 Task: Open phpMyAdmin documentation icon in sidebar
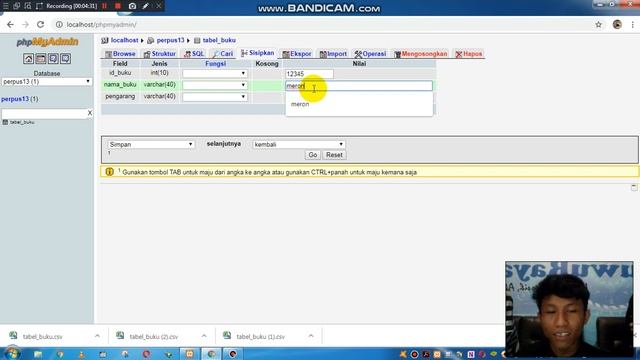tap(53, 59)
